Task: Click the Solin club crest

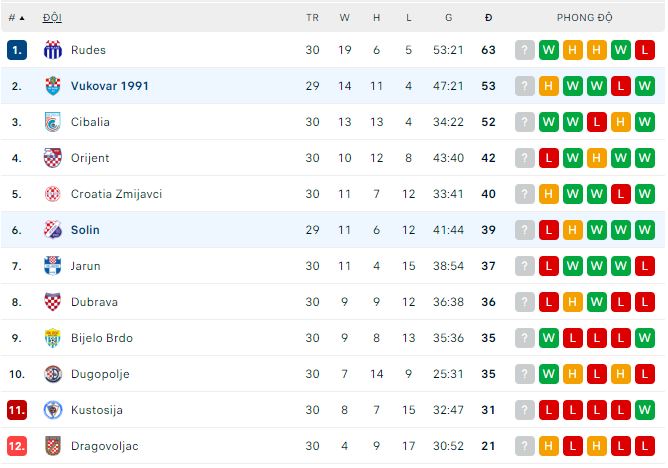Action: click(x=53, y=230)
